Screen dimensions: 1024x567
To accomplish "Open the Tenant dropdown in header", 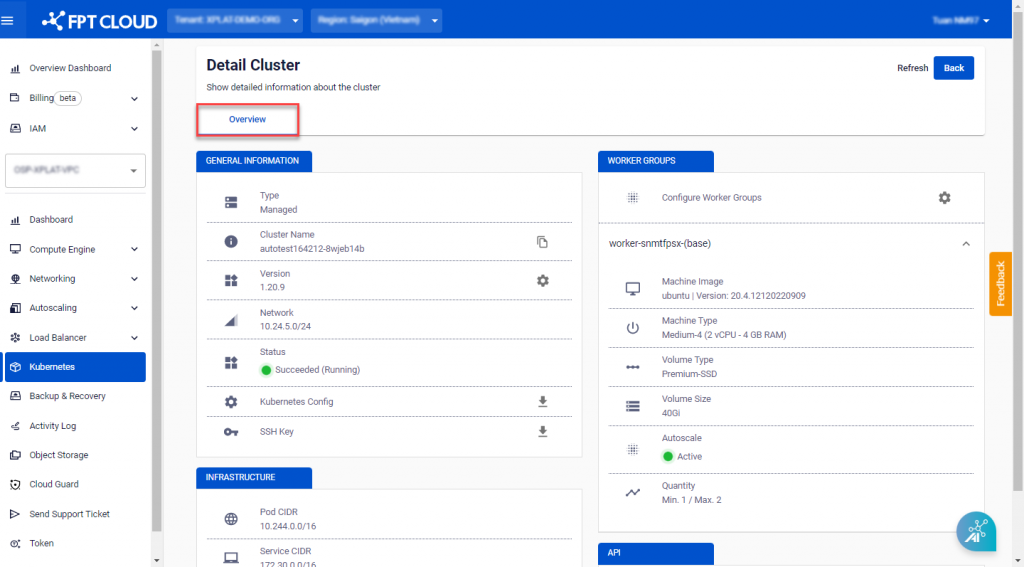I will (x=237, y=20).
